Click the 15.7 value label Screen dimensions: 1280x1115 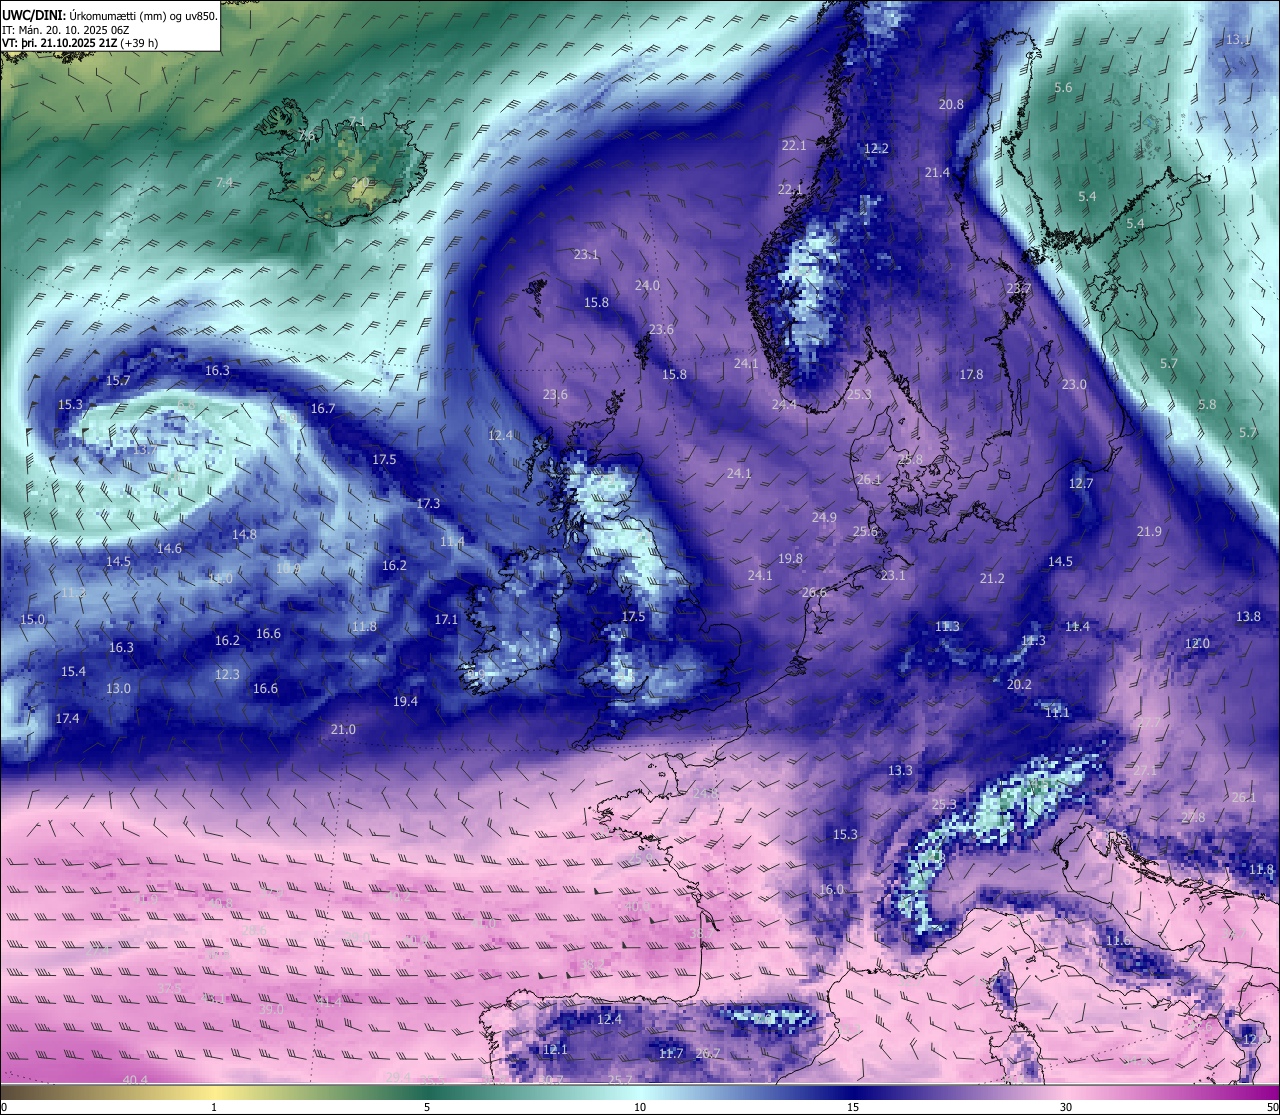(118, 380)
